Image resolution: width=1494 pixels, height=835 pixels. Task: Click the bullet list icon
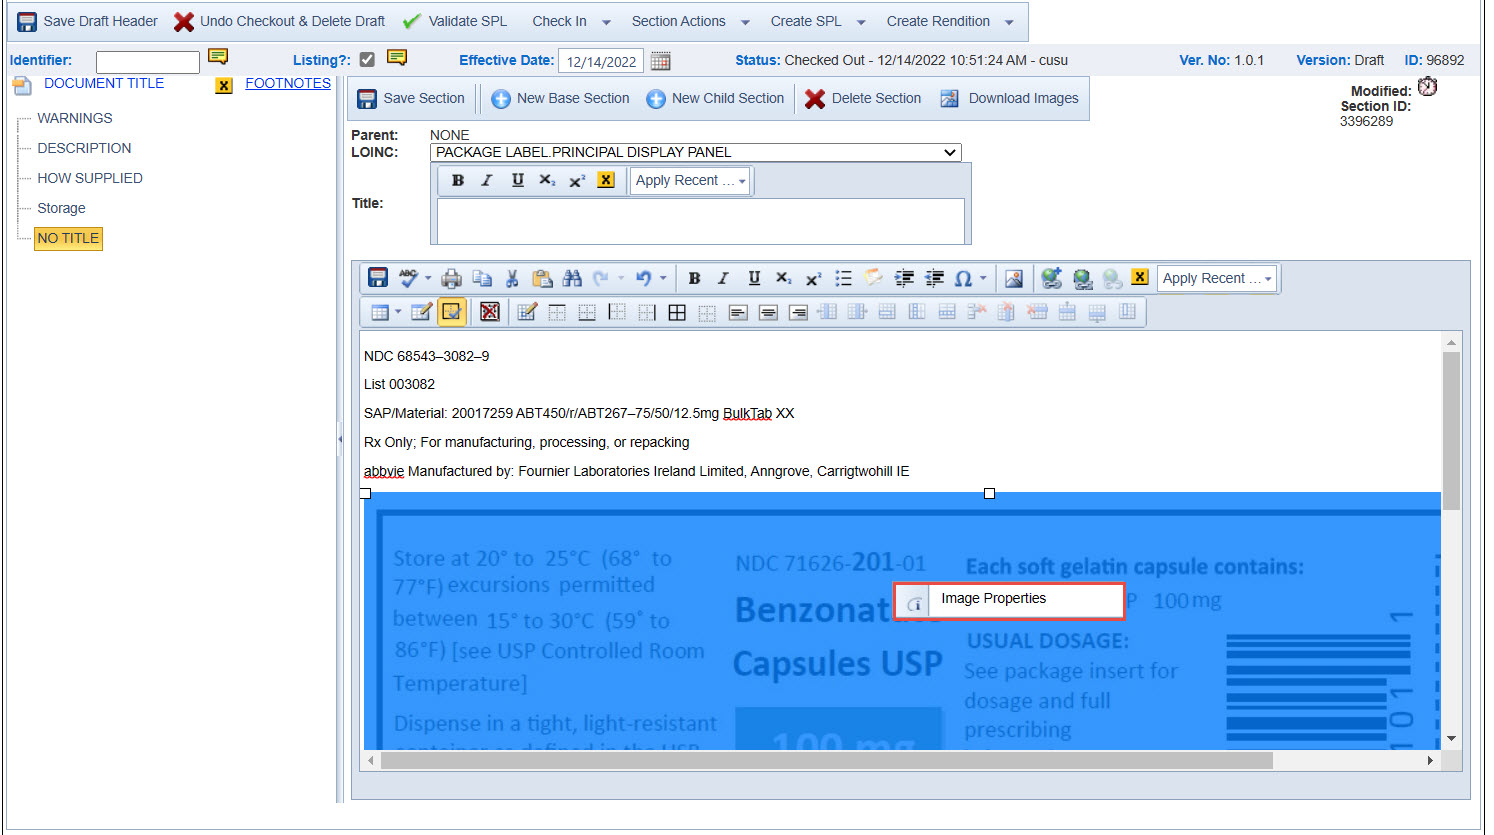(x=843, y=278)
